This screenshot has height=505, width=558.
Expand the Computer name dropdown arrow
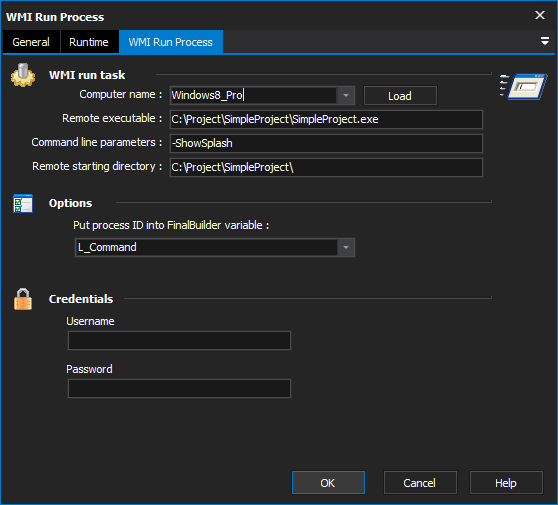tap(346, 95)
